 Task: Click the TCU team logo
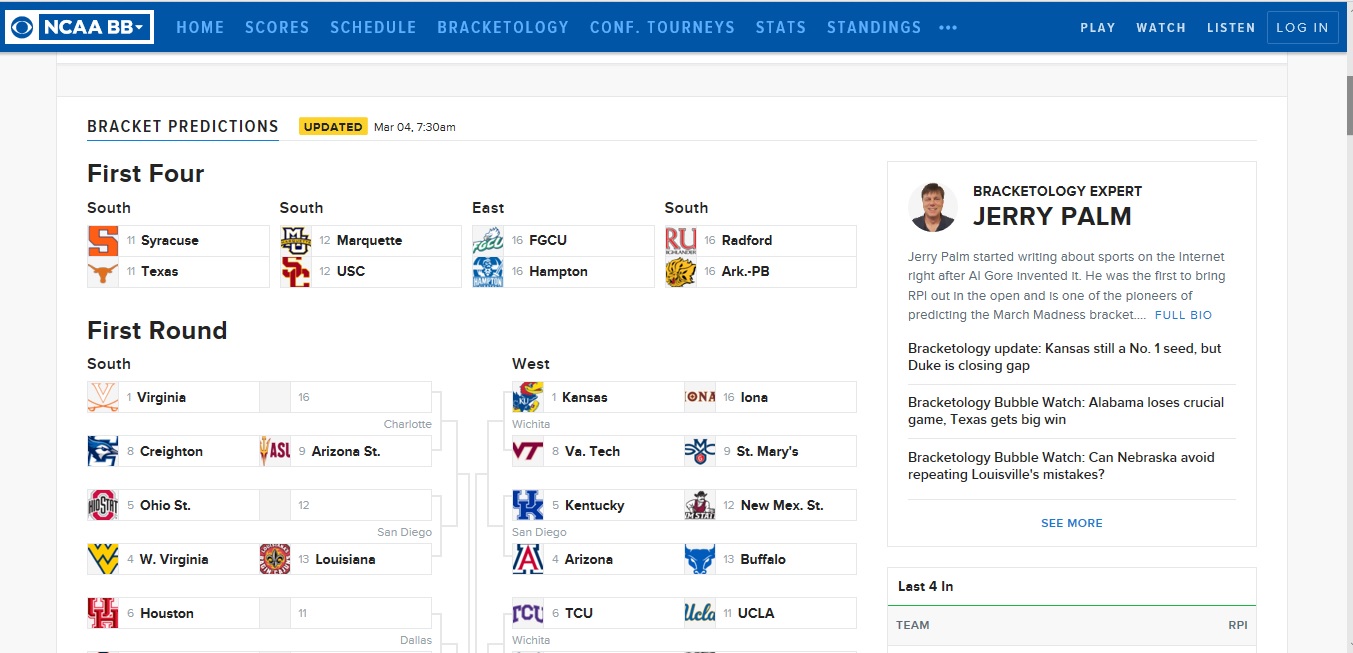pos(528,613)
